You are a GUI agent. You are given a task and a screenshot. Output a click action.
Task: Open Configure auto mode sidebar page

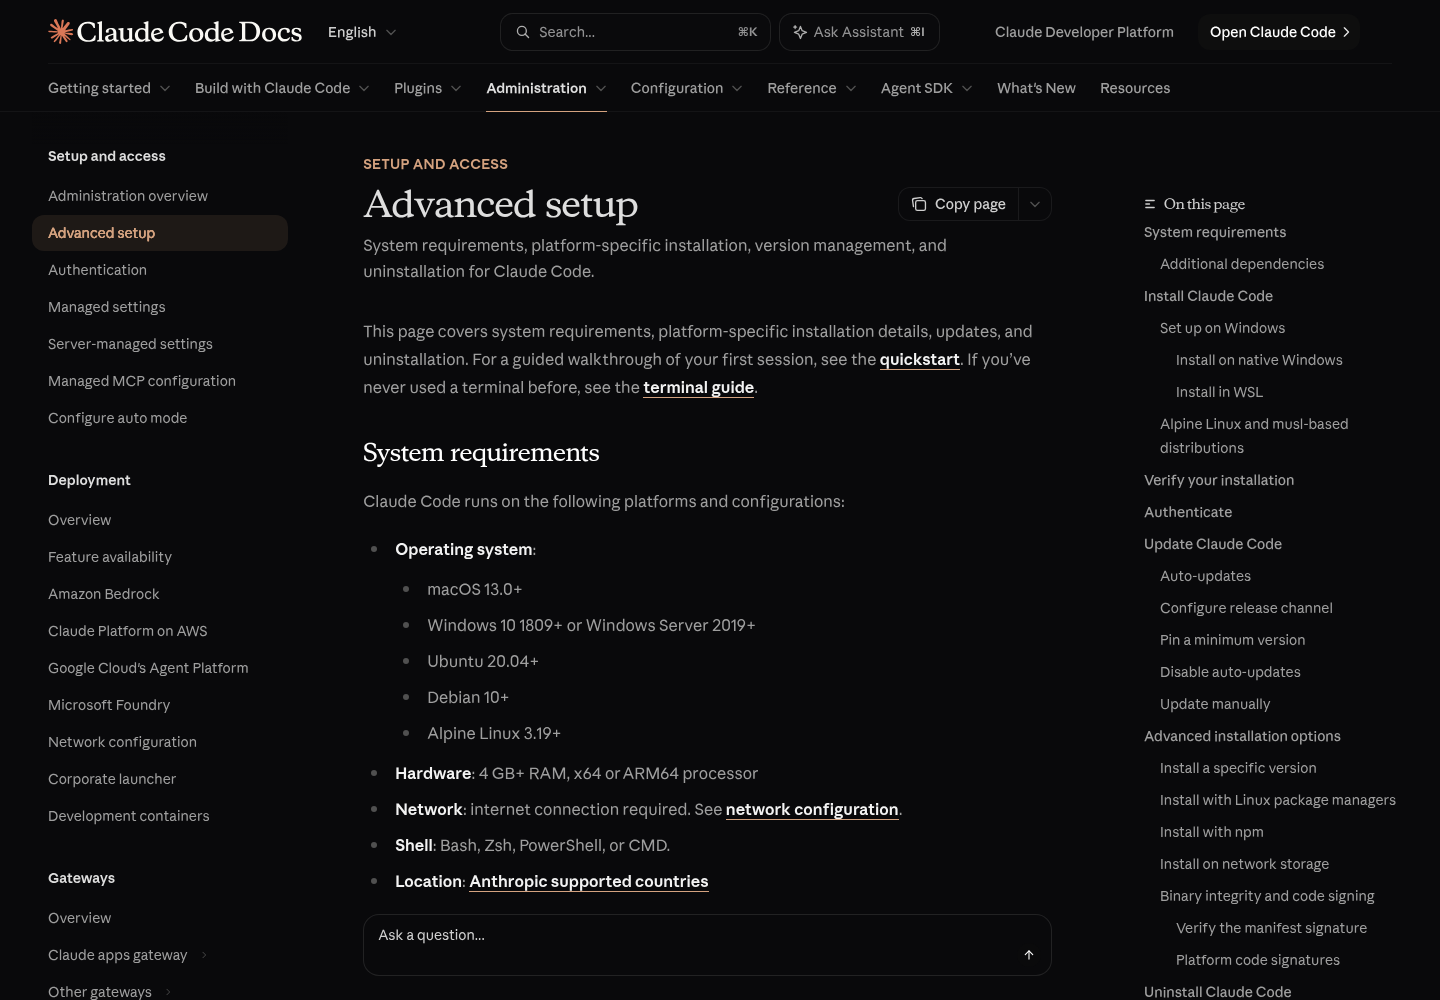(160, 418)
